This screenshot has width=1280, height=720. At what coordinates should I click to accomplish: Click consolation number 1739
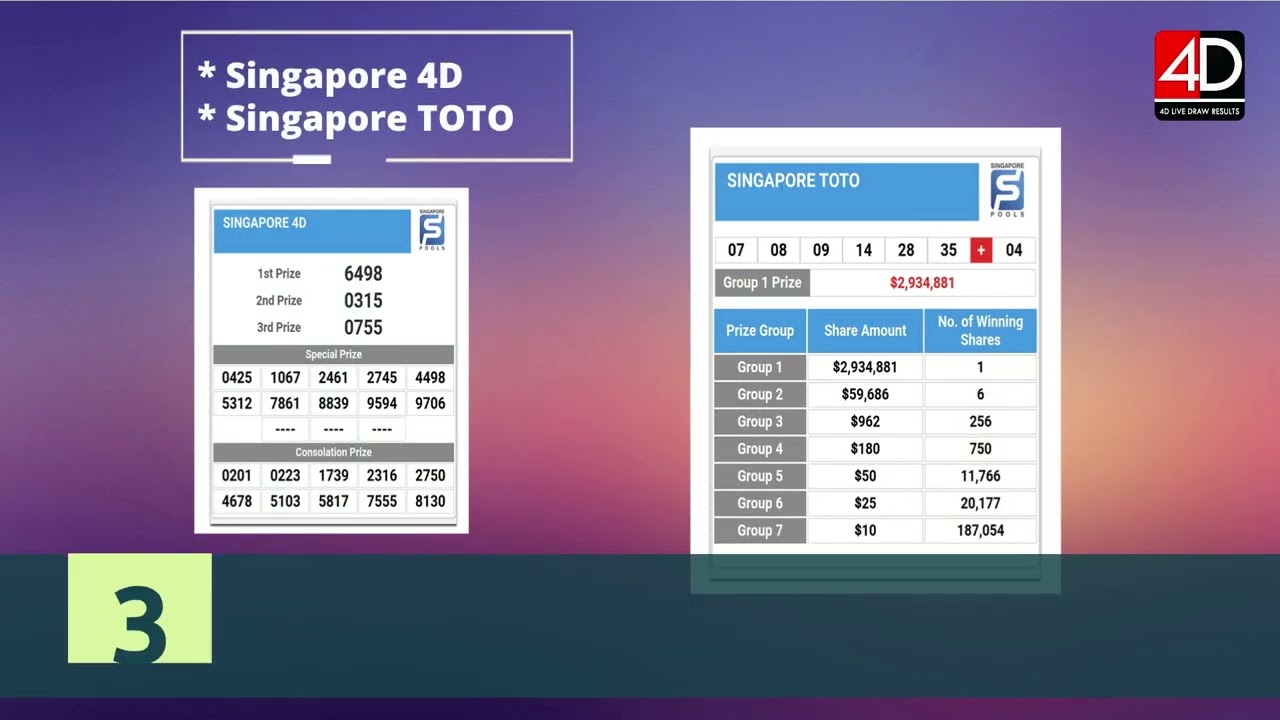coord(334,476)
